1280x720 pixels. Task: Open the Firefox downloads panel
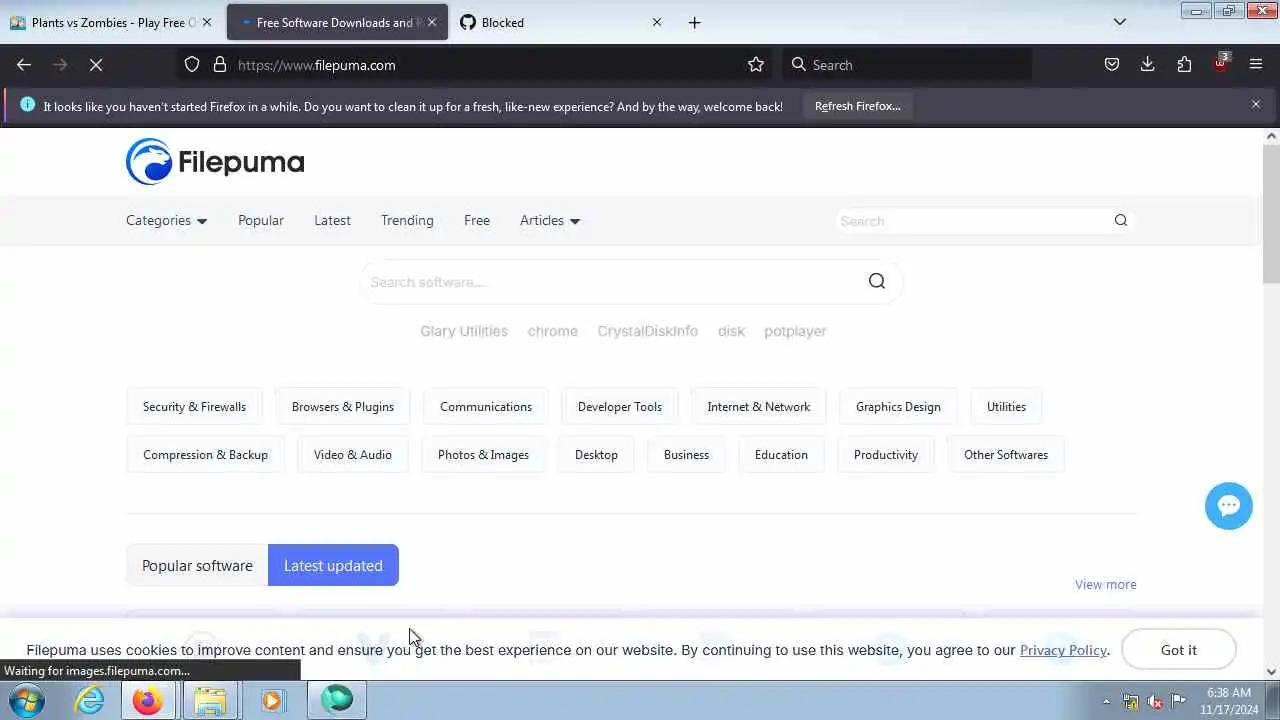pos(1148,65)
